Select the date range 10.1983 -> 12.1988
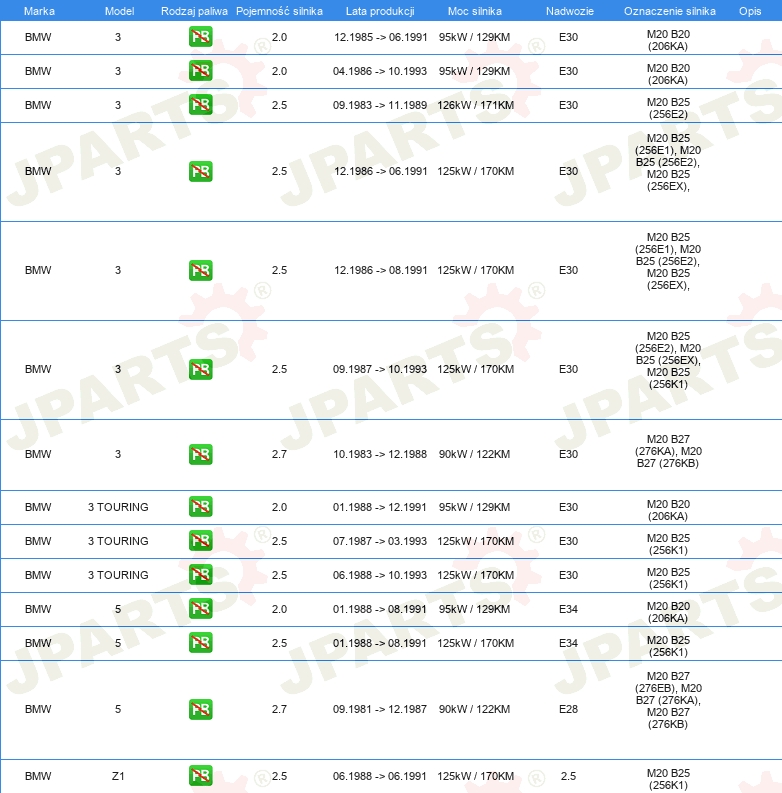 (380, 454)
